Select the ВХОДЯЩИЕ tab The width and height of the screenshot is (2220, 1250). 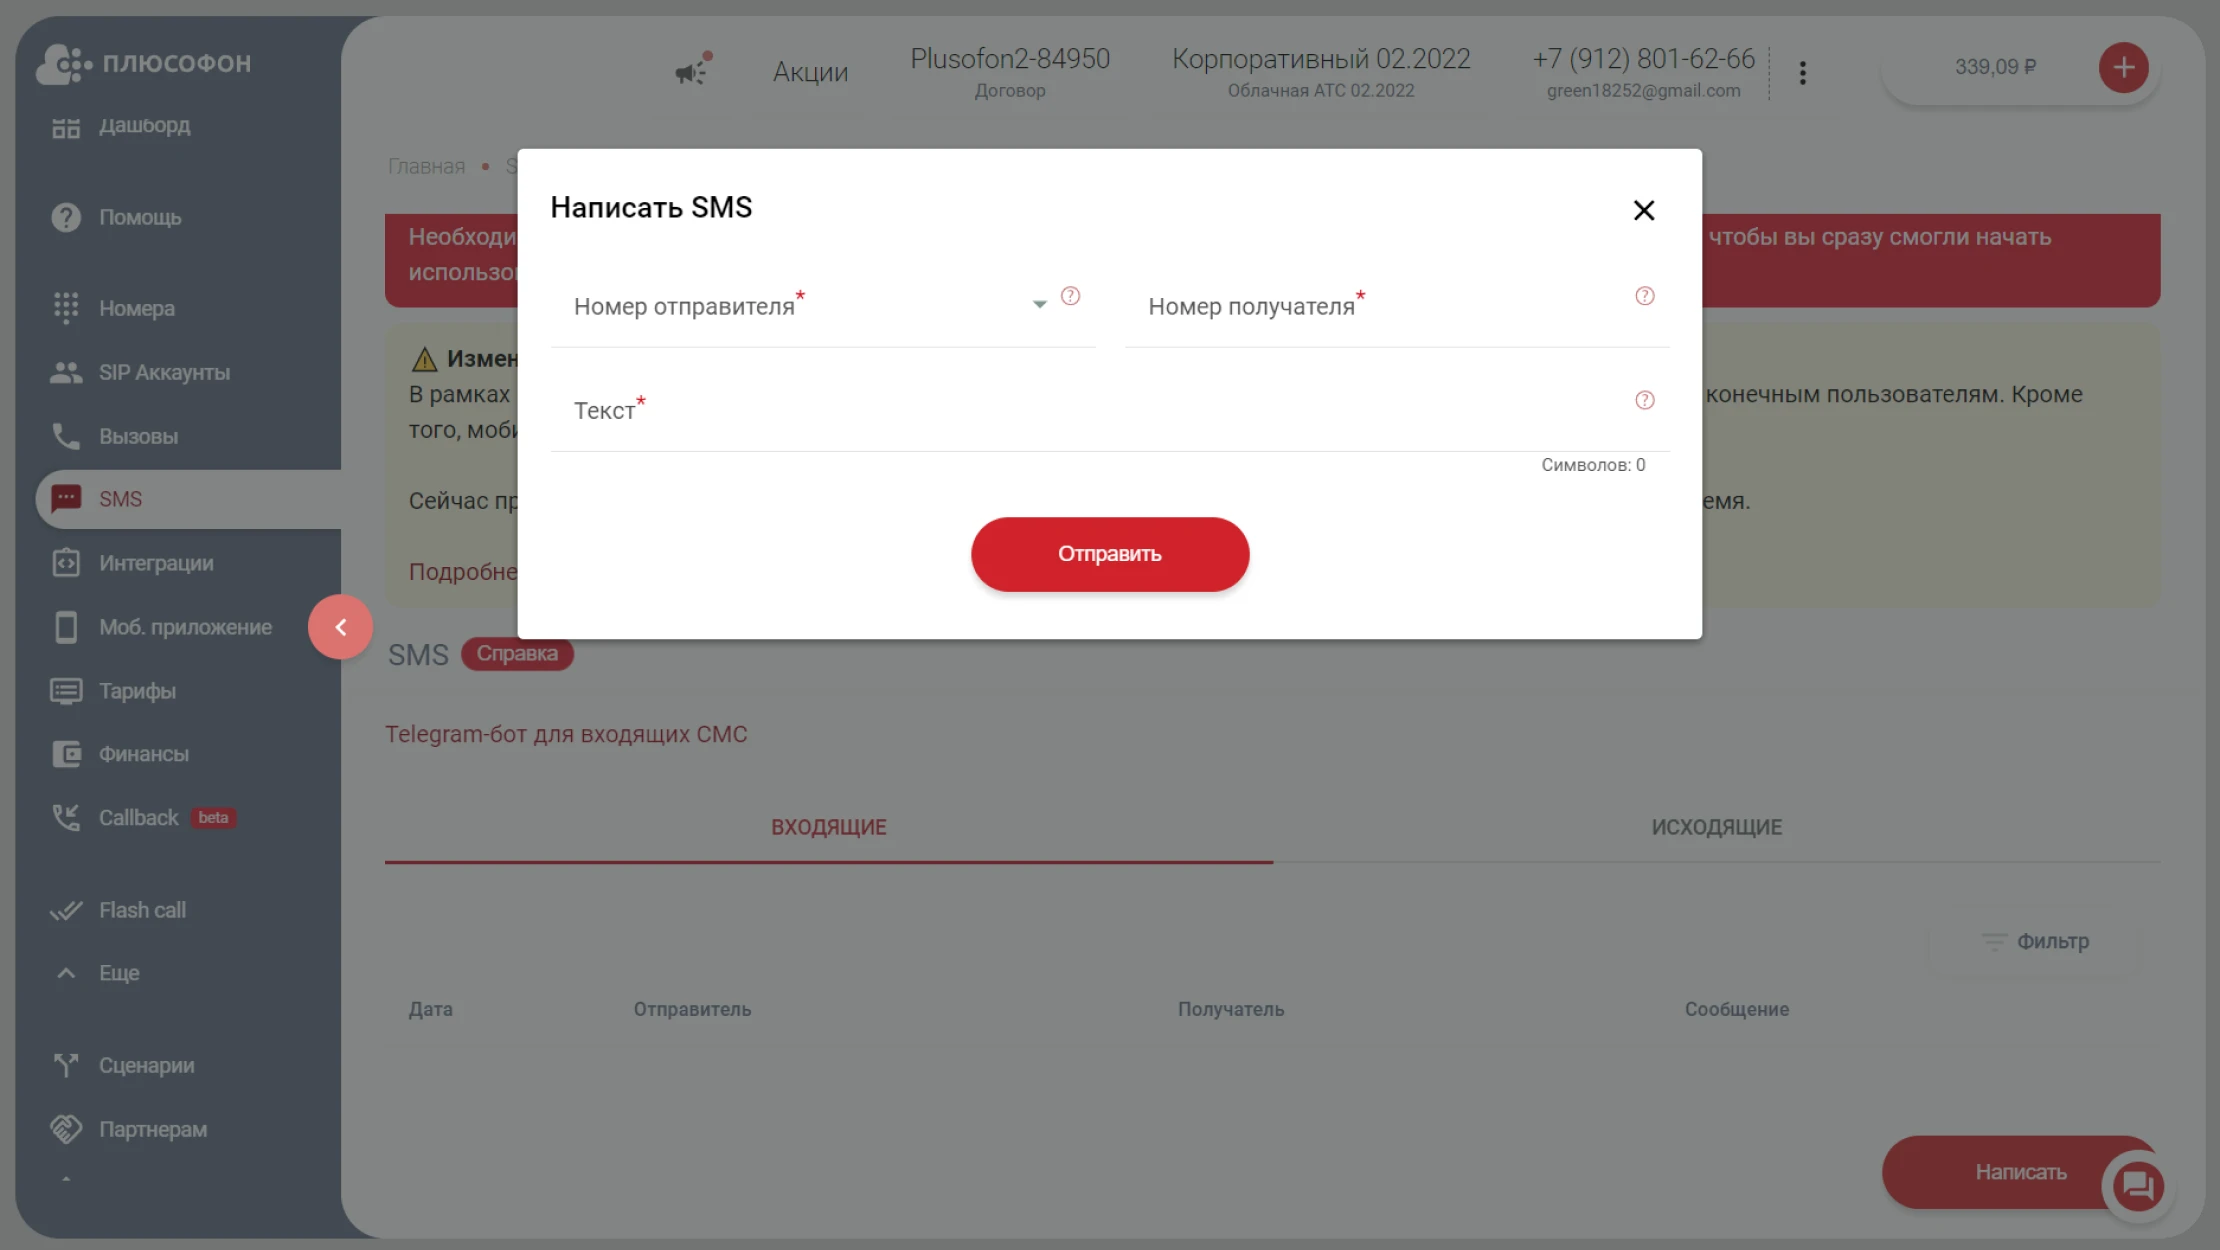pyautogui.click(x=828, y=827)
